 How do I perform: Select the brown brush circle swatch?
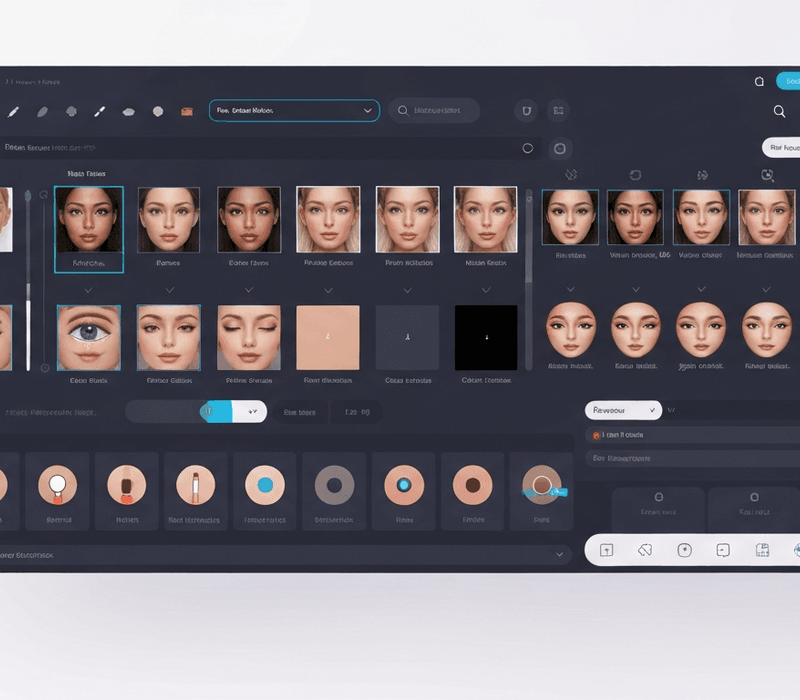click(127, 485)
